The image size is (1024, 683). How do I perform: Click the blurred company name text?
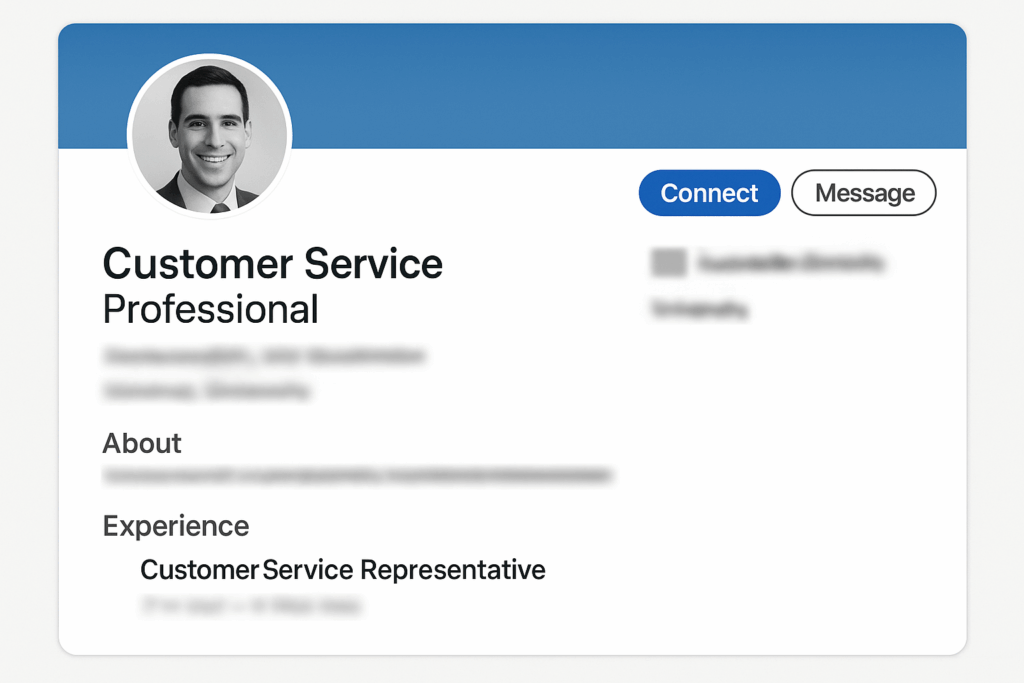pyautogui.click(x=790, y=262)
